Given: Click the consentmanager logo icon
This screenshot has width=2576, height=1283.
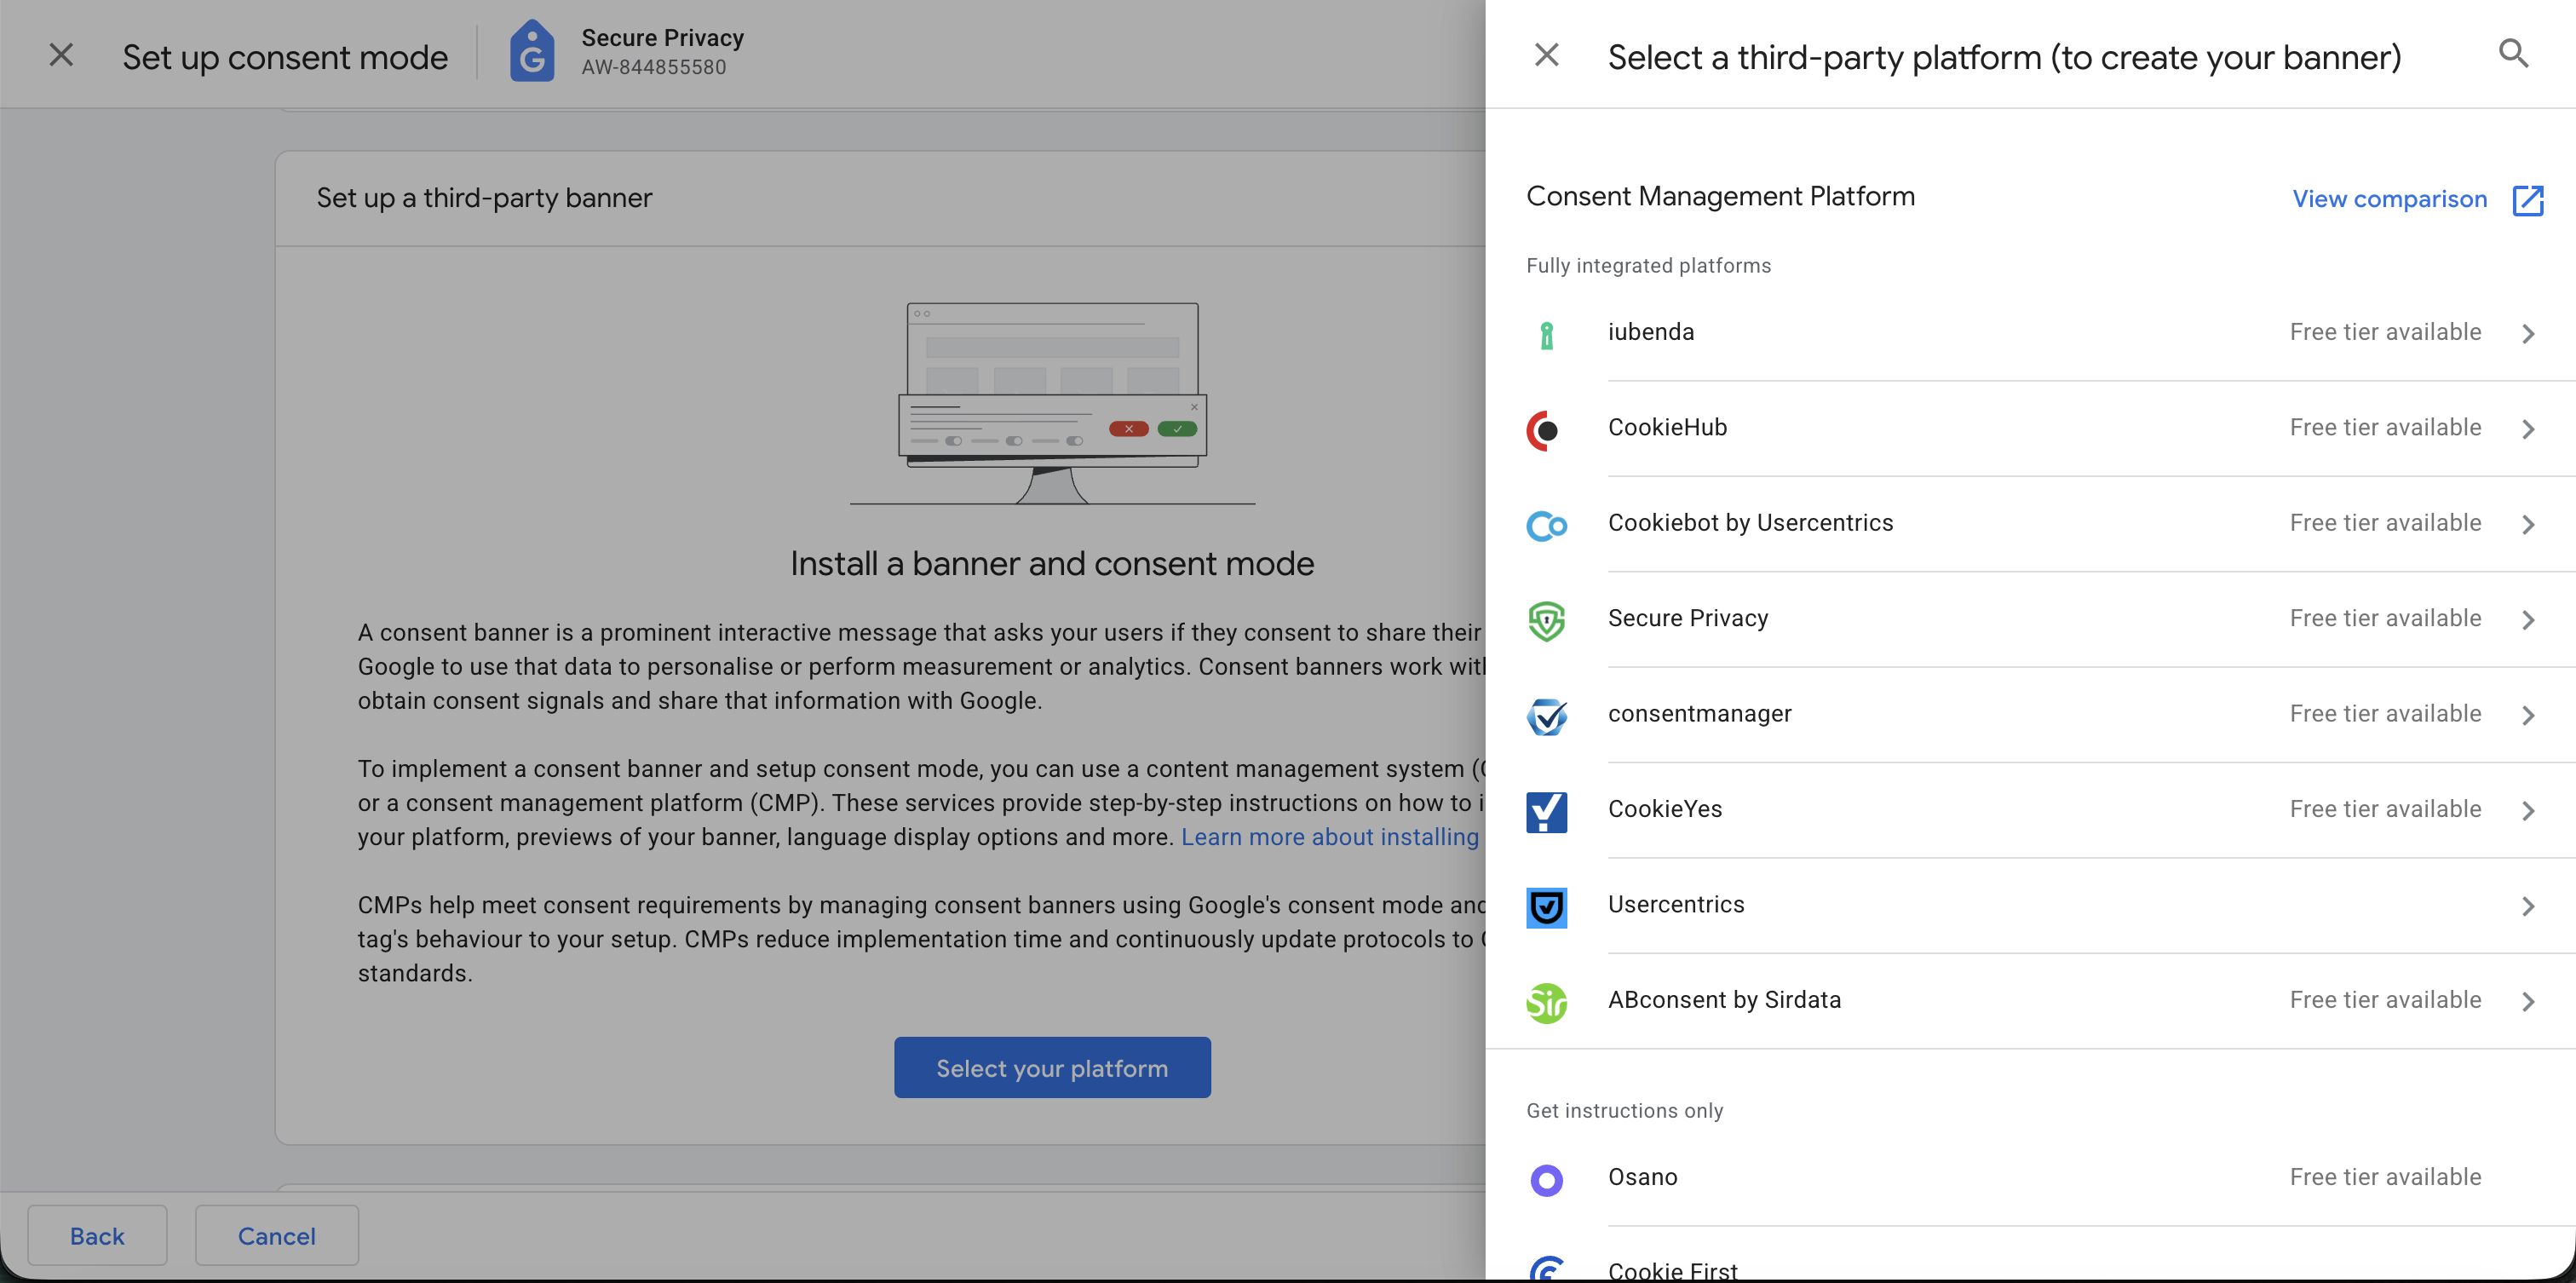Looking at the screenshot, I should 1546,716.
